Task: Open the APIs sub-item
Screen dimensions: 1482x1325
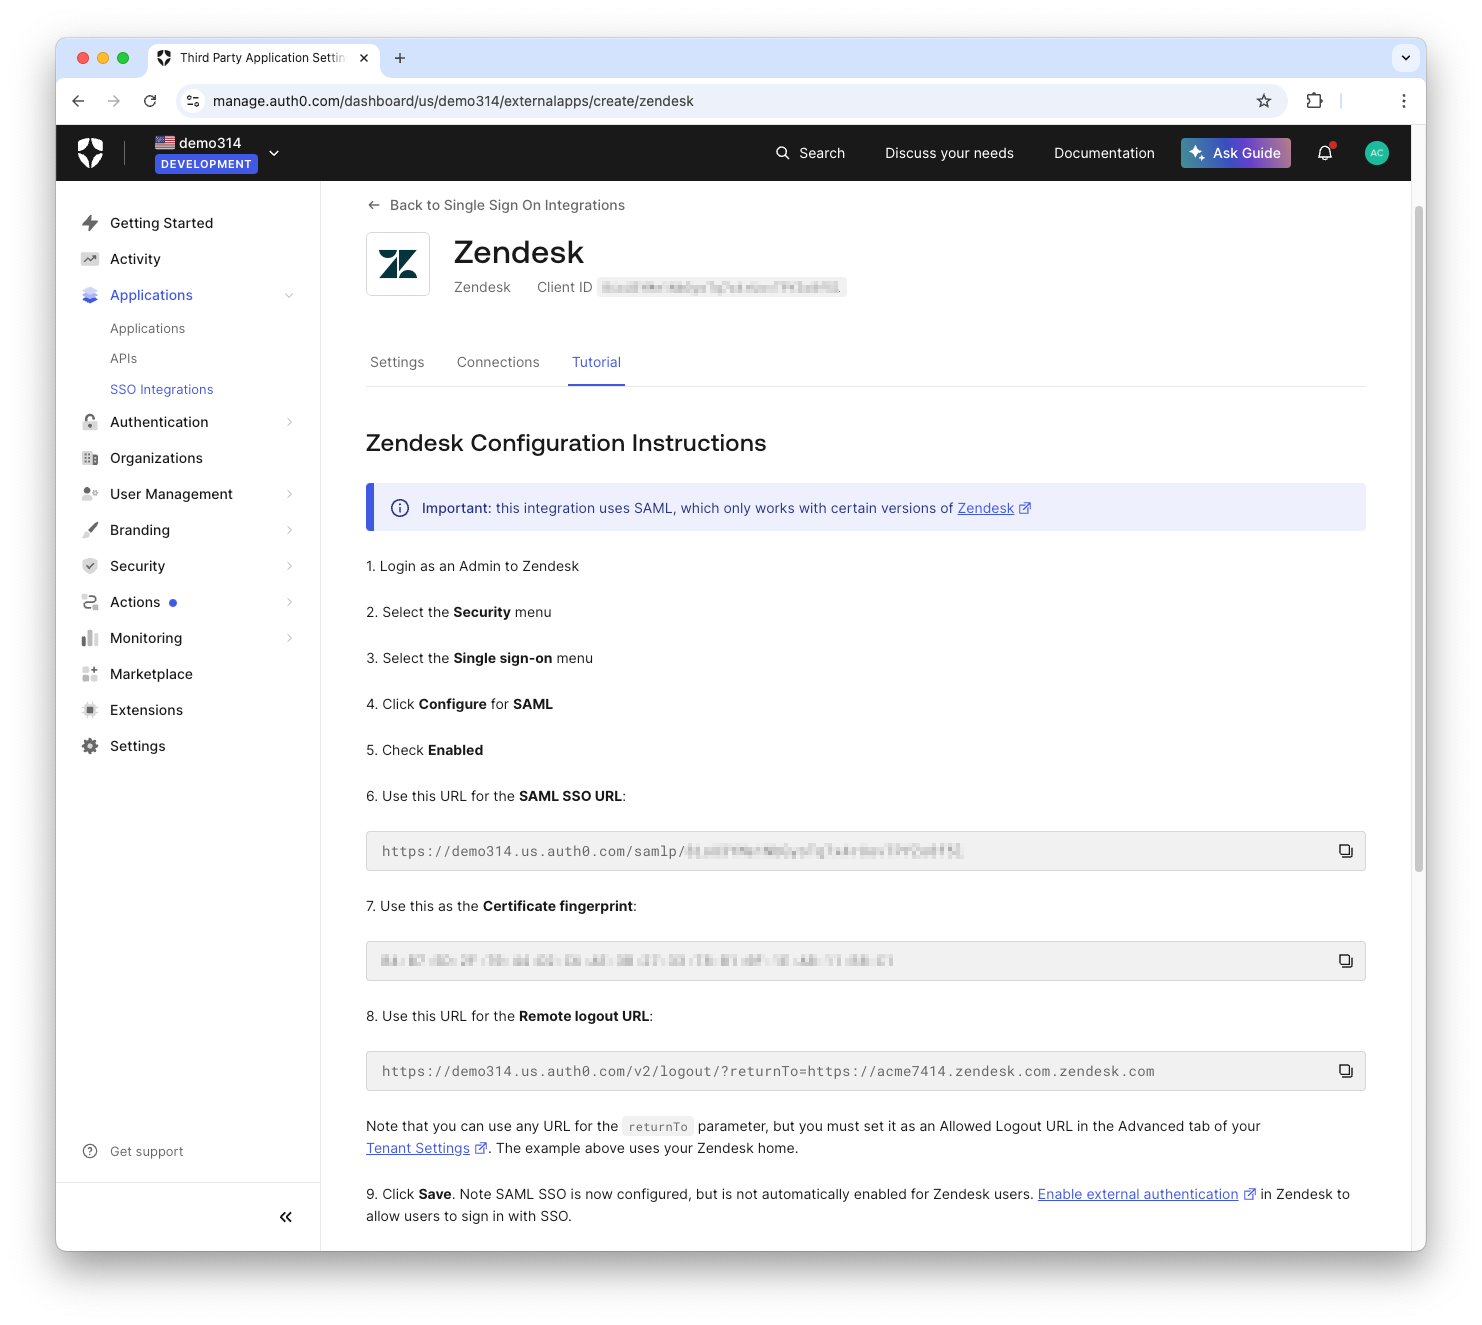Action: click(123, 358)
